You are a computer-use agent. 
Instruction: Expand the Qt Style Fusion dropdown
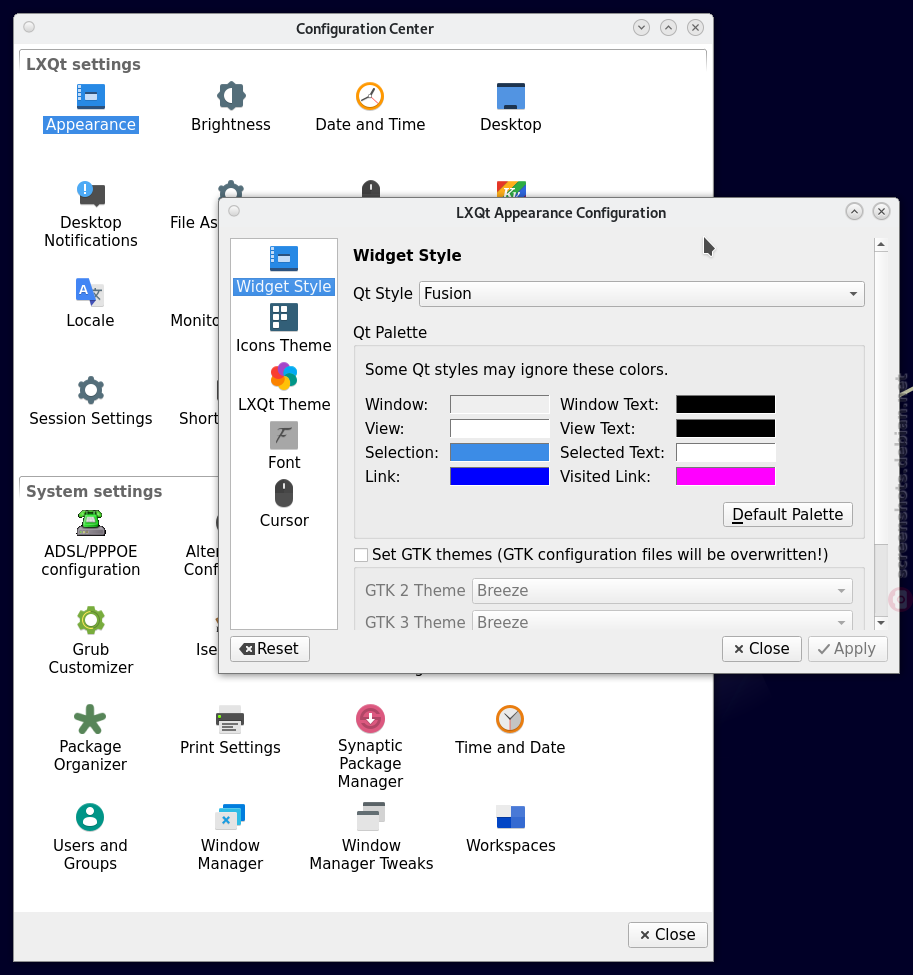(642, 293)
